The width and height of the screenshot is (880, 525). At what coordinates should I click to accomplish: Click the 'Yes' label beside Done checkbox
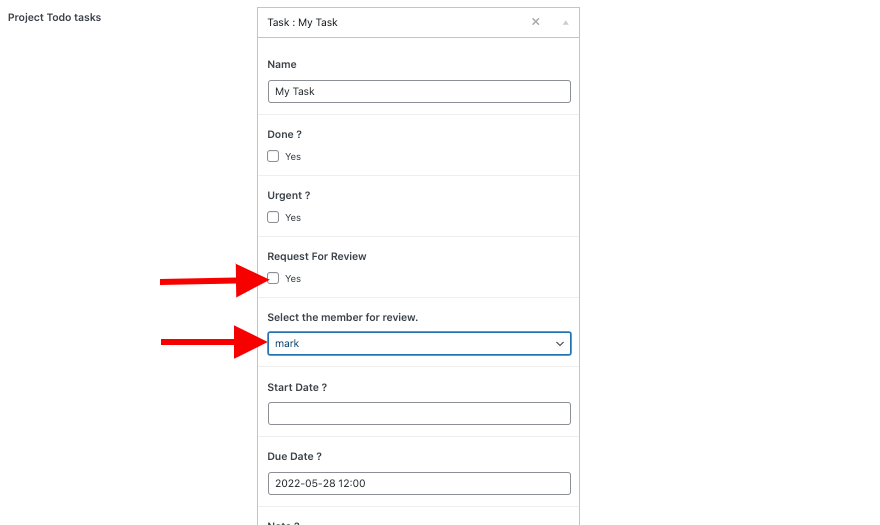tap(293, 157)
